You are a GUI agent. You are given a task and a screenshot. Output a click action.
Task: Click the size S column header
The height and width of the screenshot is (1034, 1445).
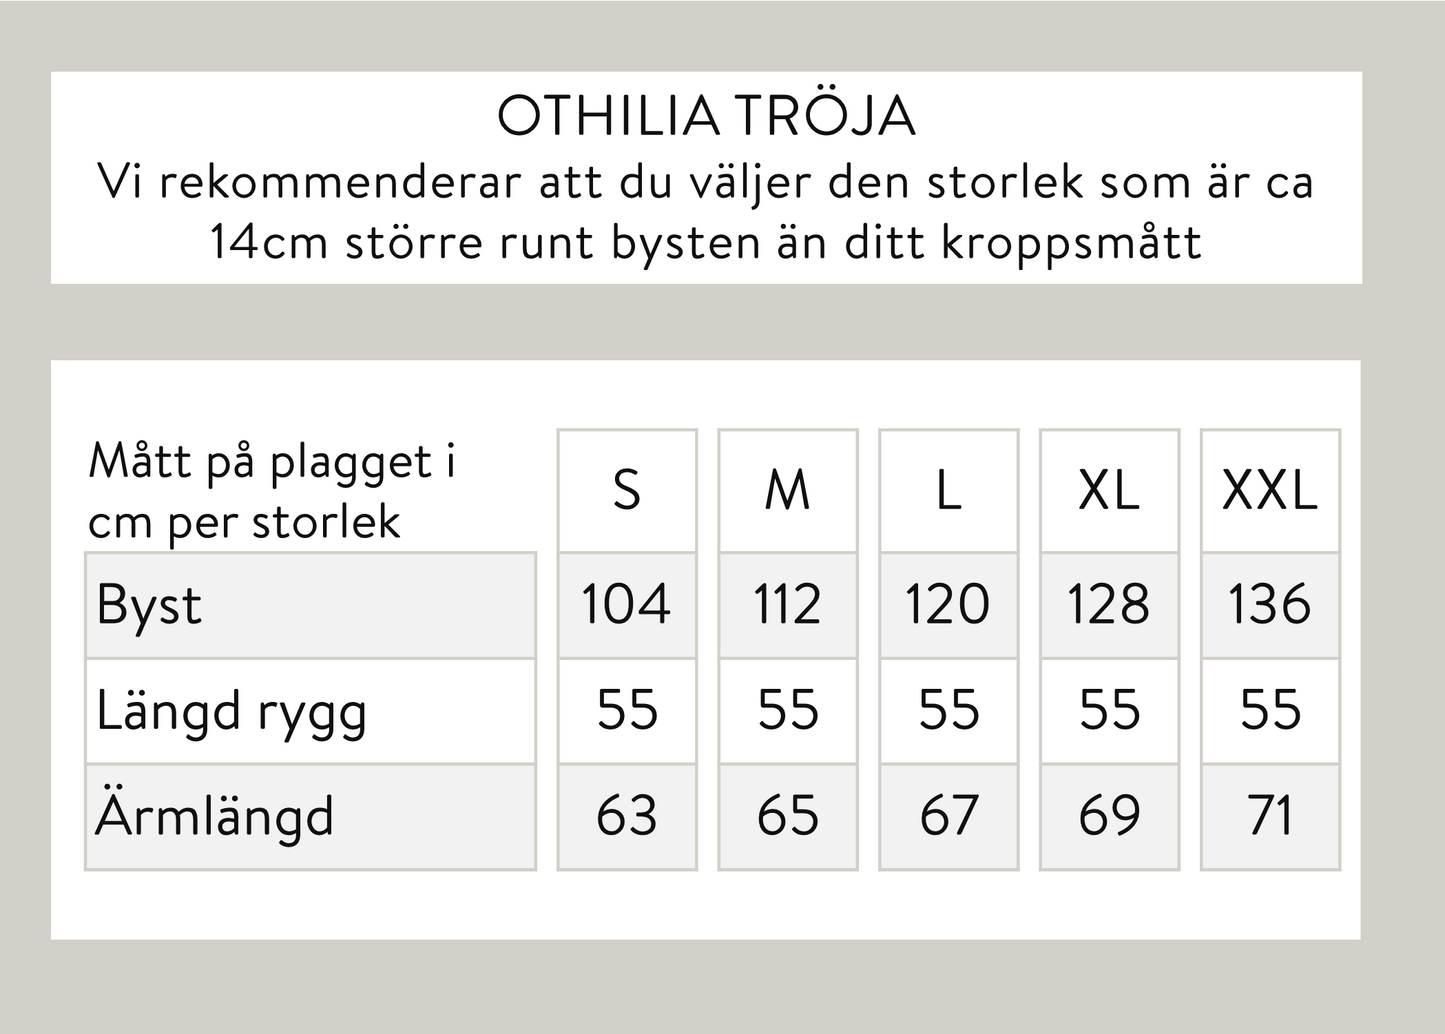point(627,491)
